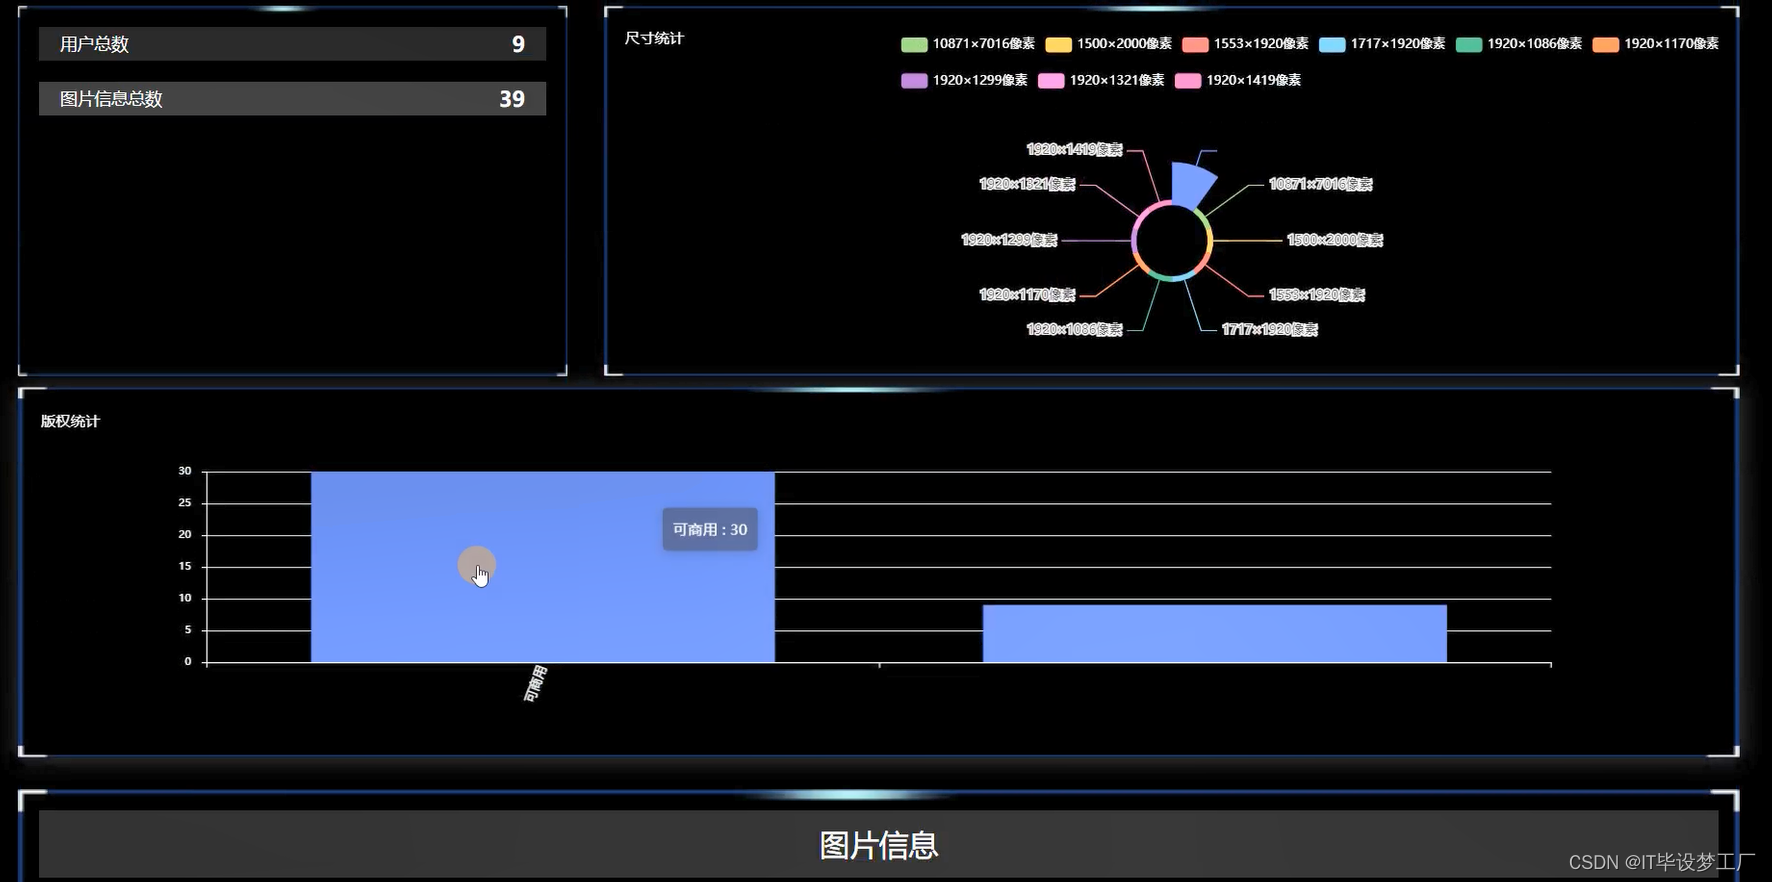Click the 1553×1920像素 pie chart label

point(1317,295)
